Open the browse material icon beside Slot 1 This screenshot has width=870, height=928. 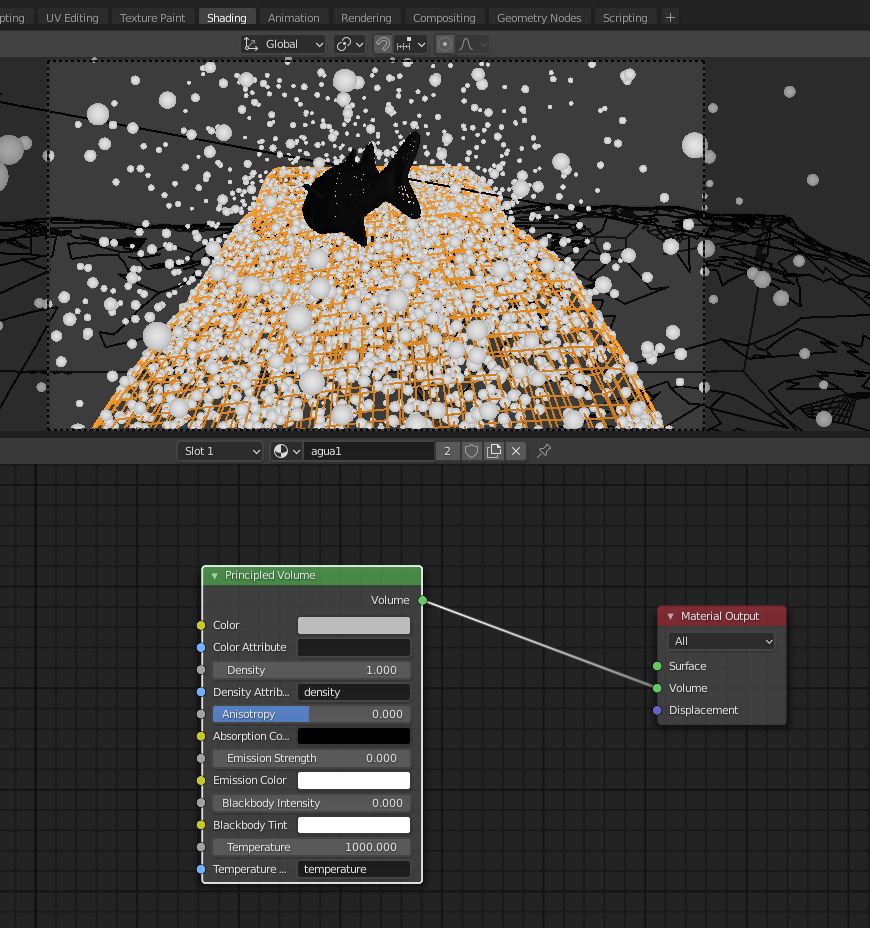281,451
